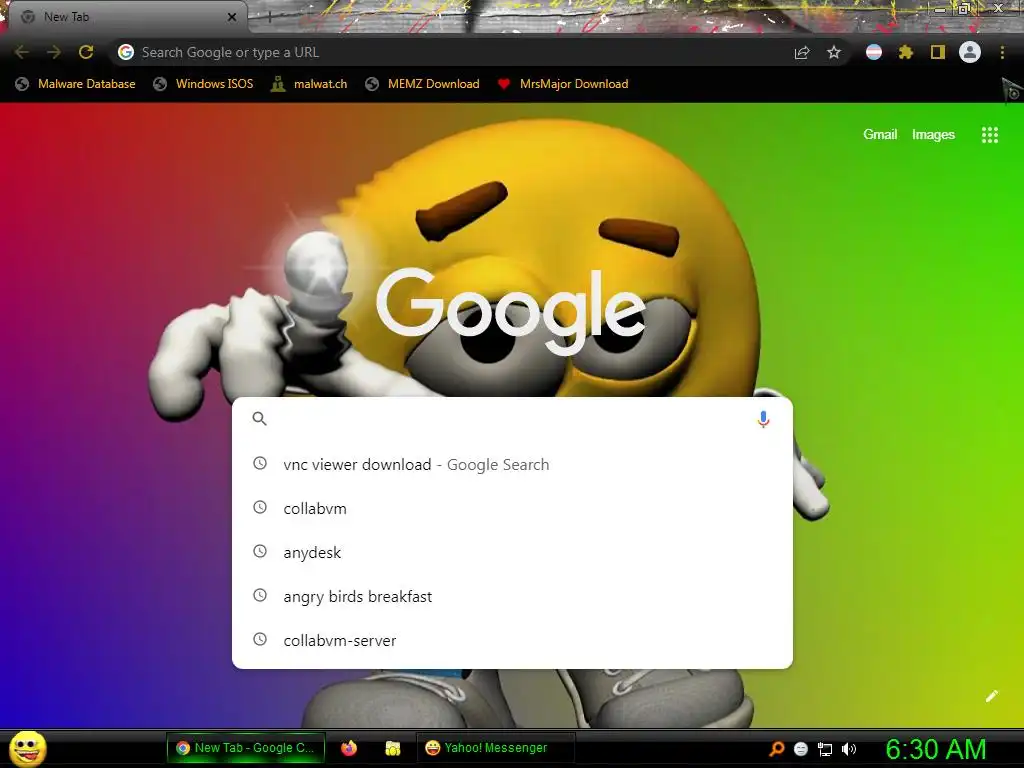This screenshot has width=1024, height=768.
Task: Follow the Images link
Action: tap(933, 135)
